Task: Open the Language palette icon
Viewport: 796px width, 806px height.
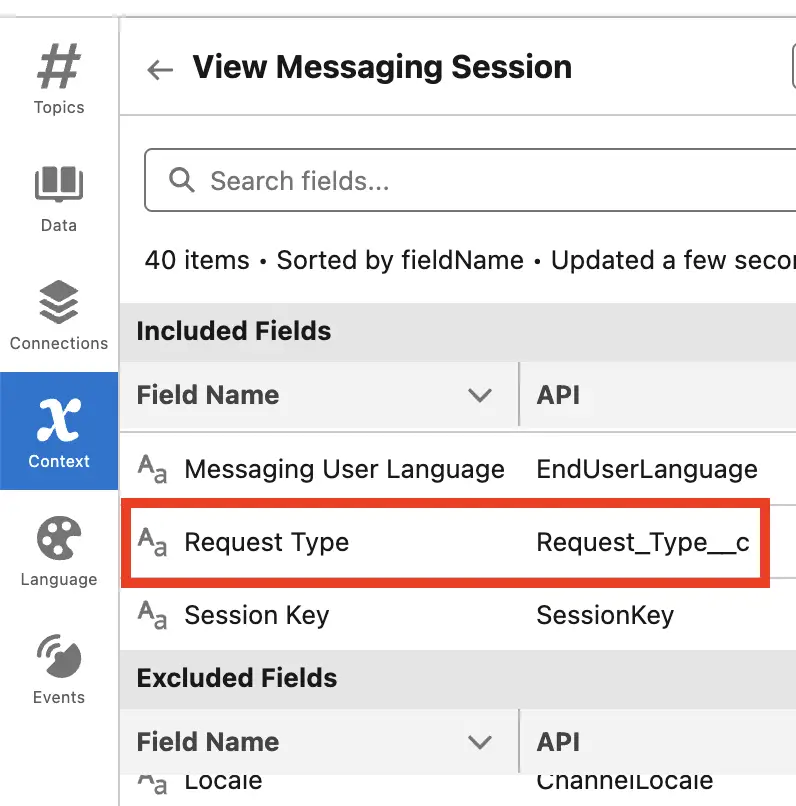Action: point(59,538)
